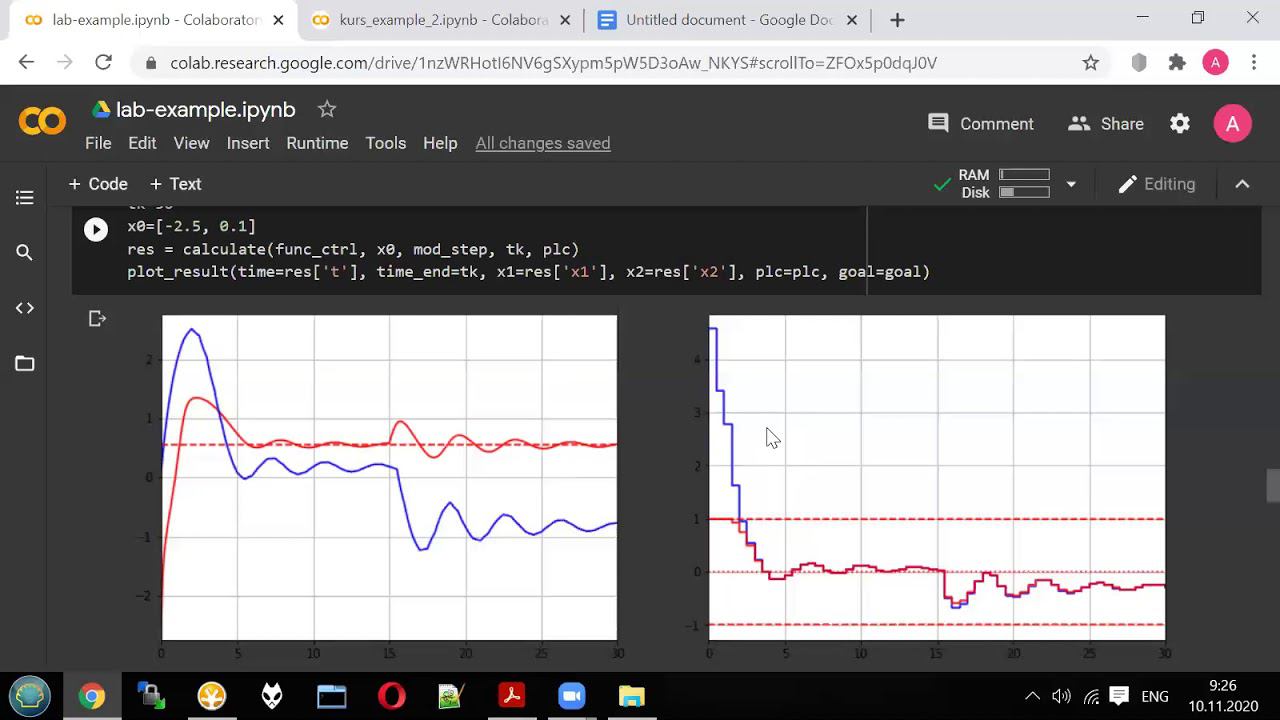Screen dimensions: 1280x720
Task: Click the cell output options icon
Action: pyautogui.click(x=97, y=319)
